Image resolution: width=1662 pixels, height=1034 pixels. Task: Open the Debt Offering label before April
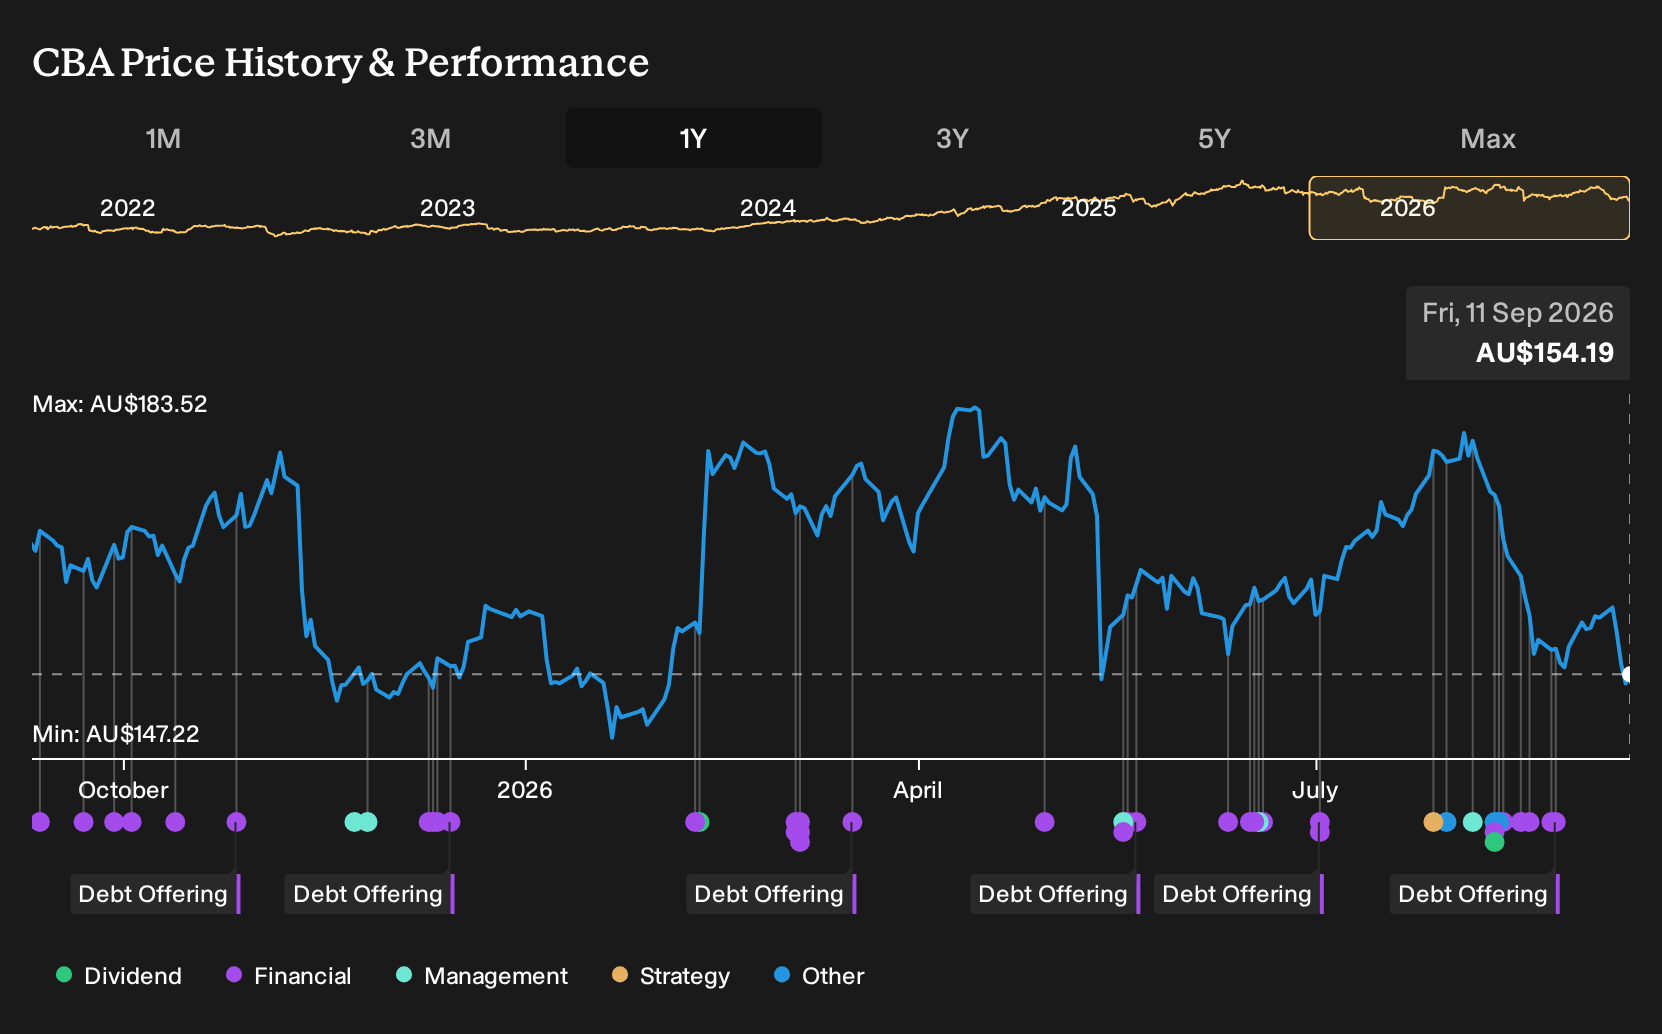pyautogui.click(x=771, y=894)
